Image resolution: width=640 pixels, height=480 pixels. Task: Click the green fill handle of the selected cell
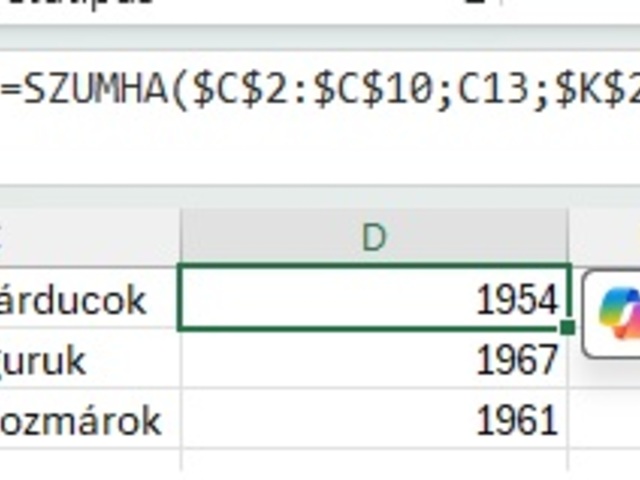pos(568,328)
